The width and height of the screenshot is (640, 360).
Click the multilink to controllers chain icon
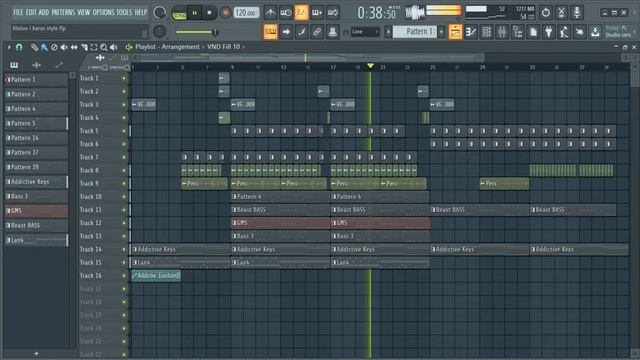(317, 32)
